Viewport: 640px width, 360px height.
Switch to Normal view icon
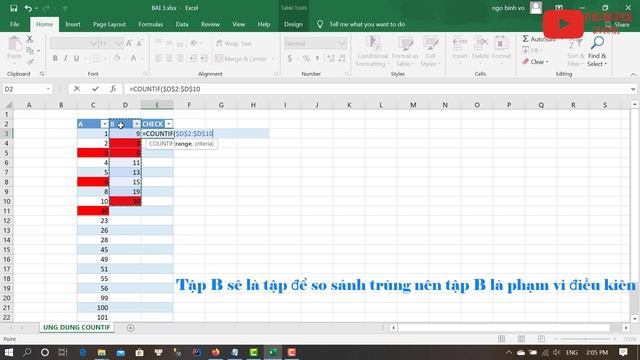(502, 339)
